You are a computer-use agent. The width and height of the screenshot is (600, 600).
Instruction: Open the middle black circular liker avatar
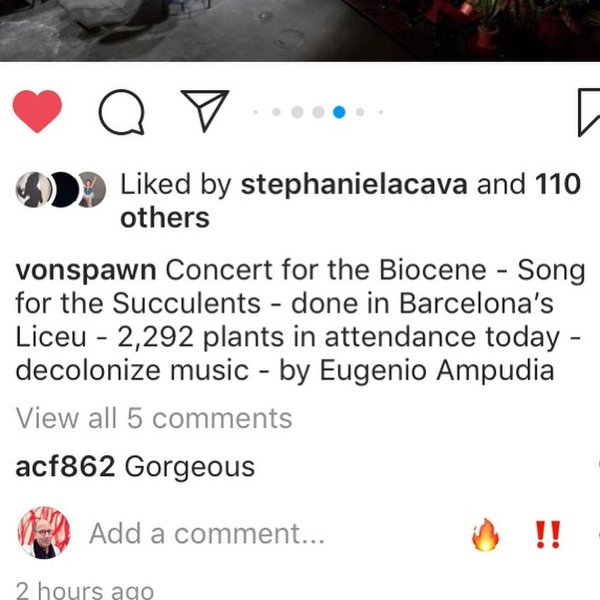pos(64,189)
